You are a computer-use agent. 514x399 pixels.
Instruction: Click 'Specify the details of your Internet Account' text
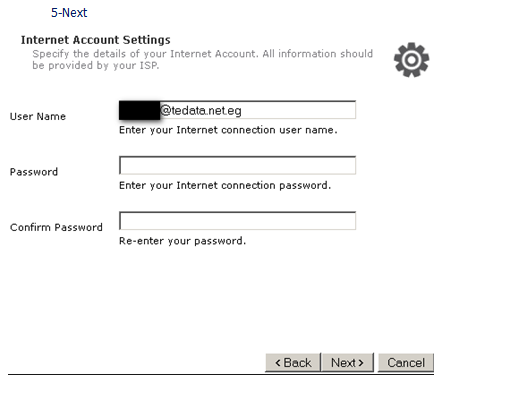145,54
